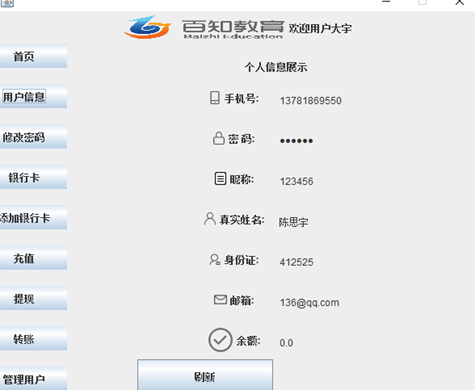The height and width of the screenshot is (390, 475).
Task: Click the phone number 13781869550
Action: (311, 101)
